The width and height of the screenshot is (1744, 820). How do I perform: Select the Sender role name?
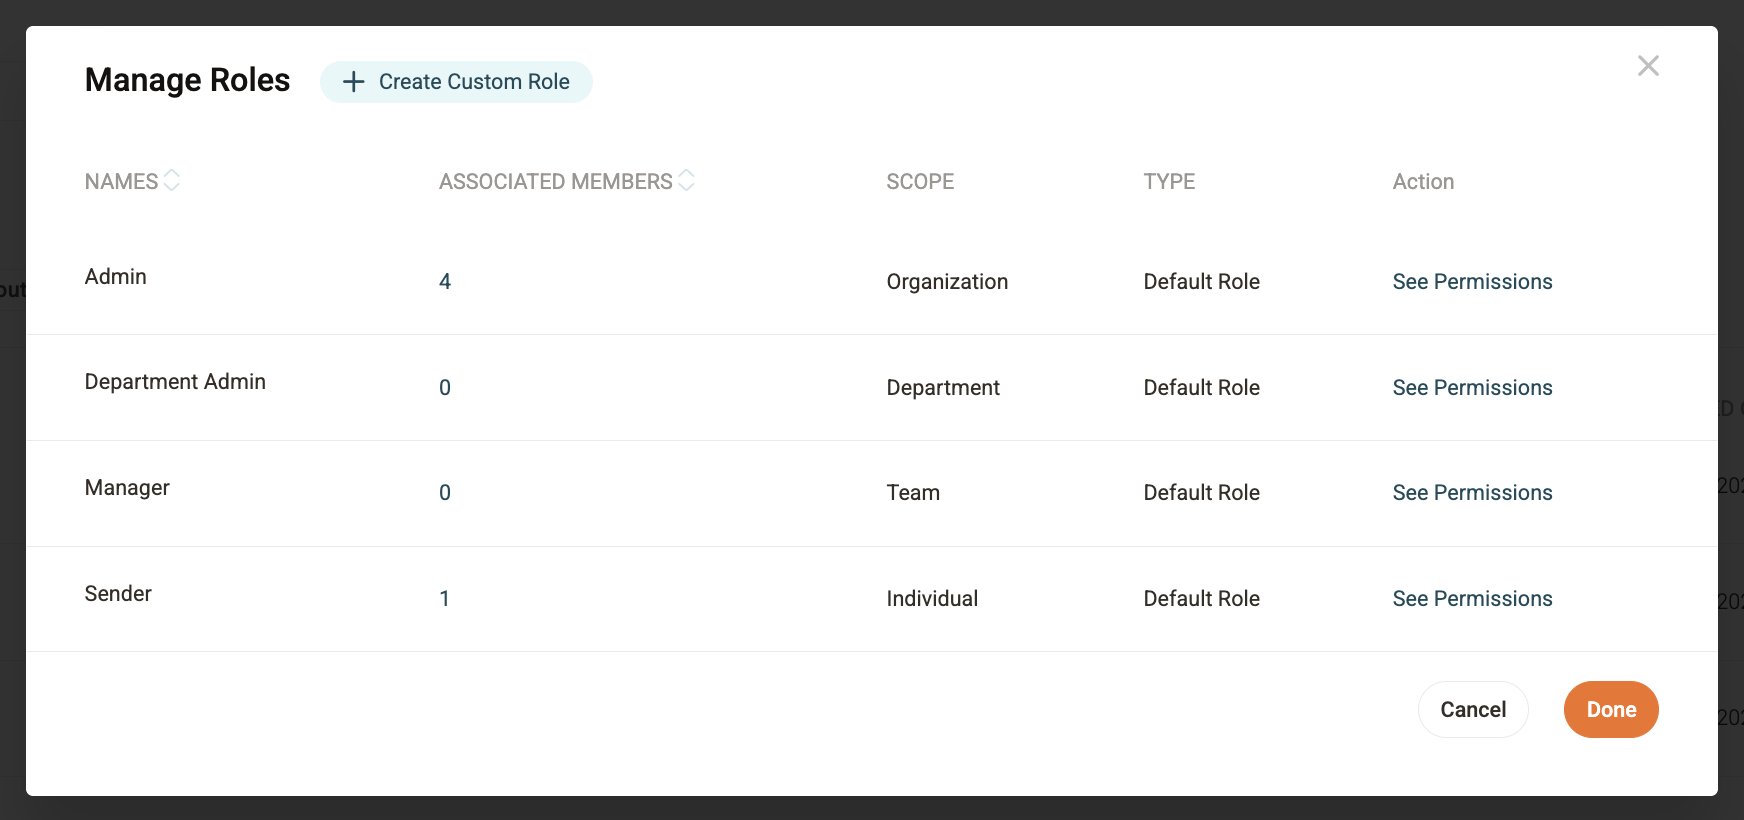click(x=118, y=594)
